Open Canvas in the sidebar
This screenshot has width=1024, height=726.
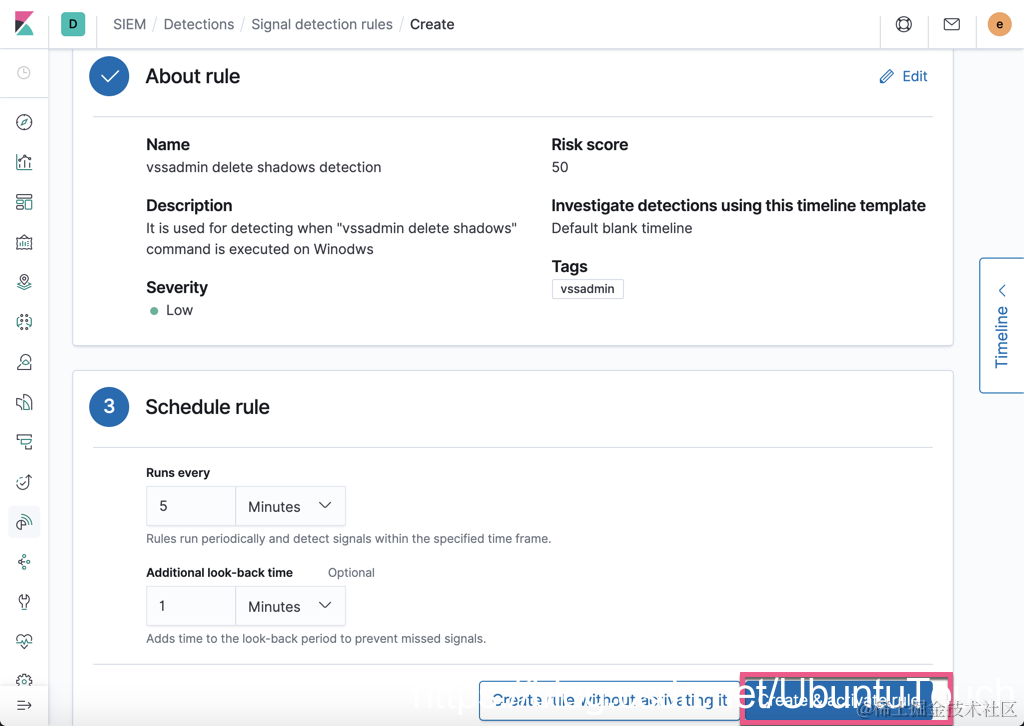coord(24,242)
